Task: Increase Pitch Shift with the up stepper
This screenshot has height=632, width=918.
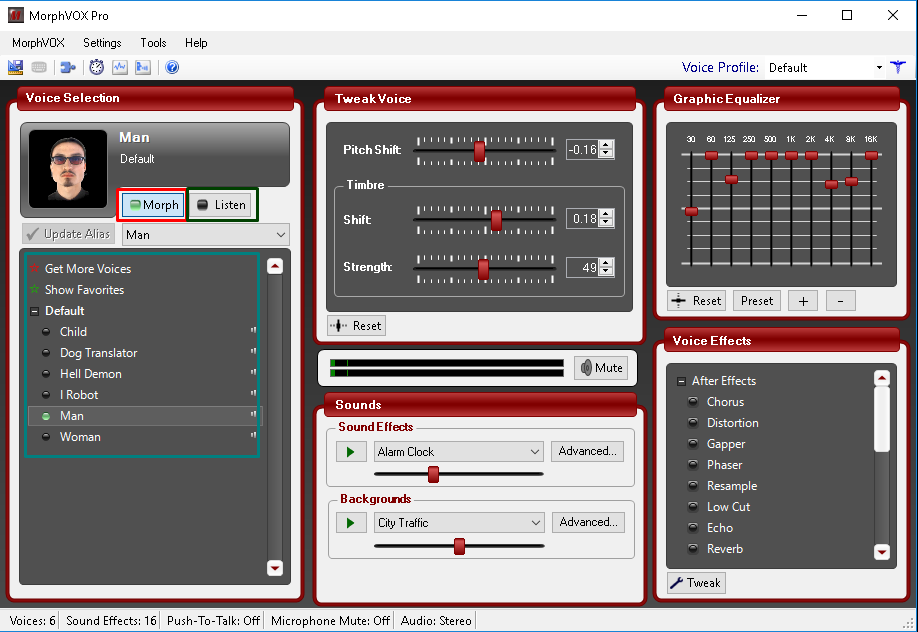Action: tap(607, 145)
